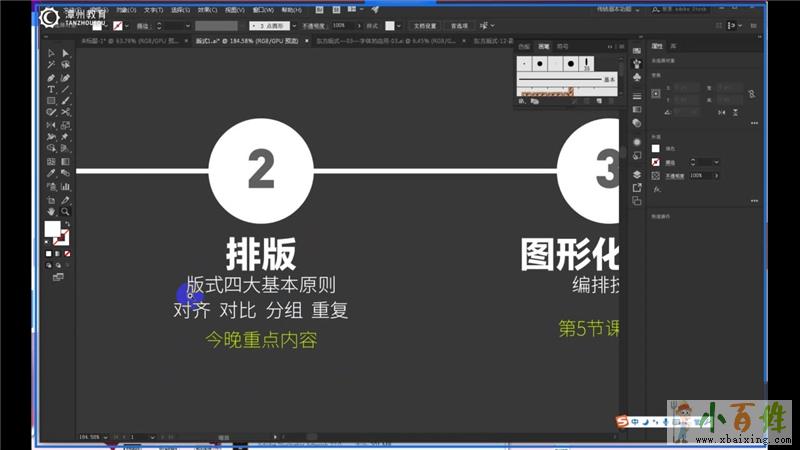This screenshot has width=800, height=450.
Task: Open the 文字 (Type) menu
Action: click(152, 10)
